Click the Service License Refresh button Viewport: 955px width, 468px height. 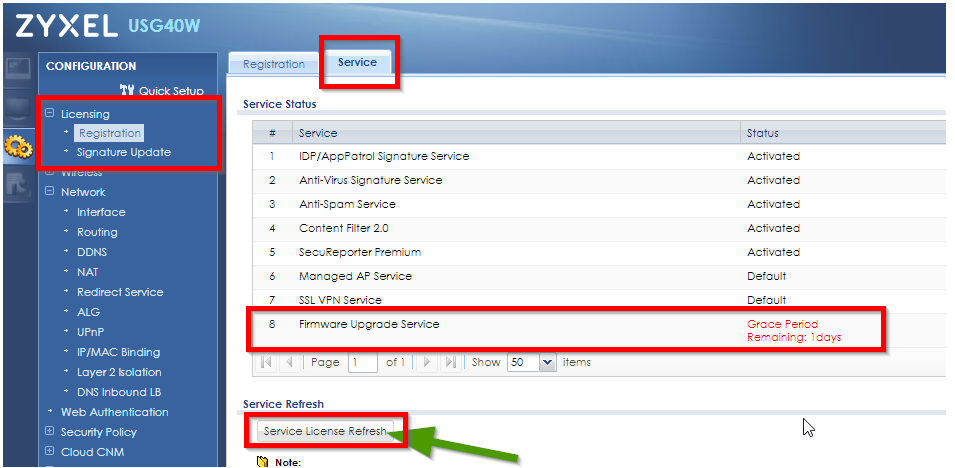pyautogui.click(x=325, y=431)
